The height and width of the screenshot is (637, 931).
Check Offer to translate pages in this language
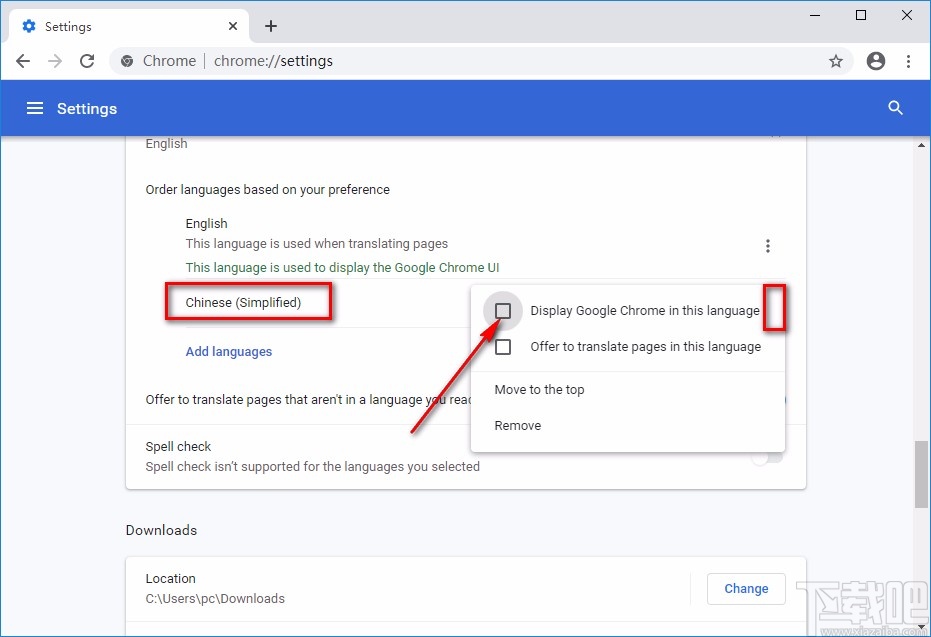503,347
